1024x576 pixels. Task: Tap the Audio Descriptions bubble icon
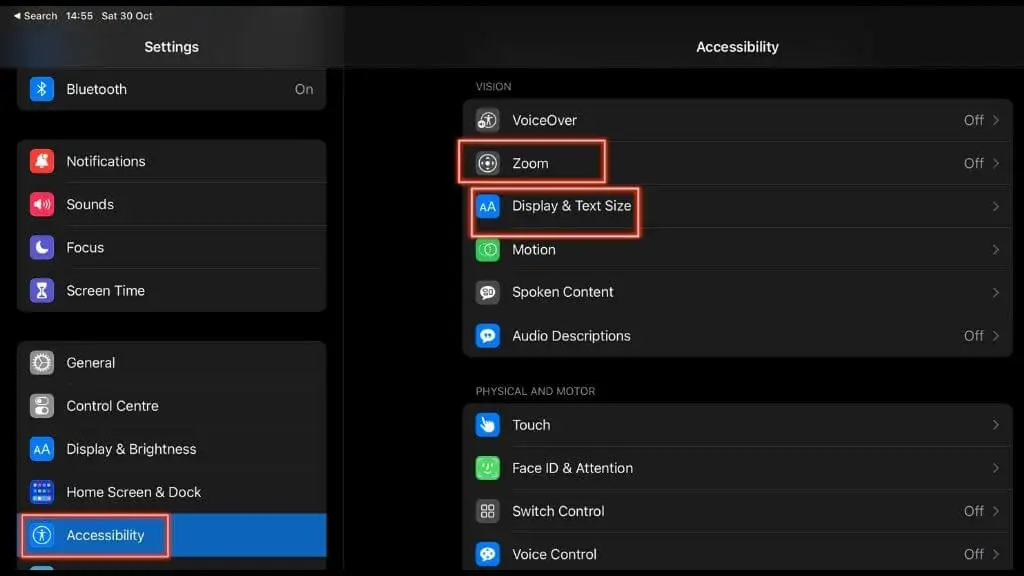click(x=487, y=336)
